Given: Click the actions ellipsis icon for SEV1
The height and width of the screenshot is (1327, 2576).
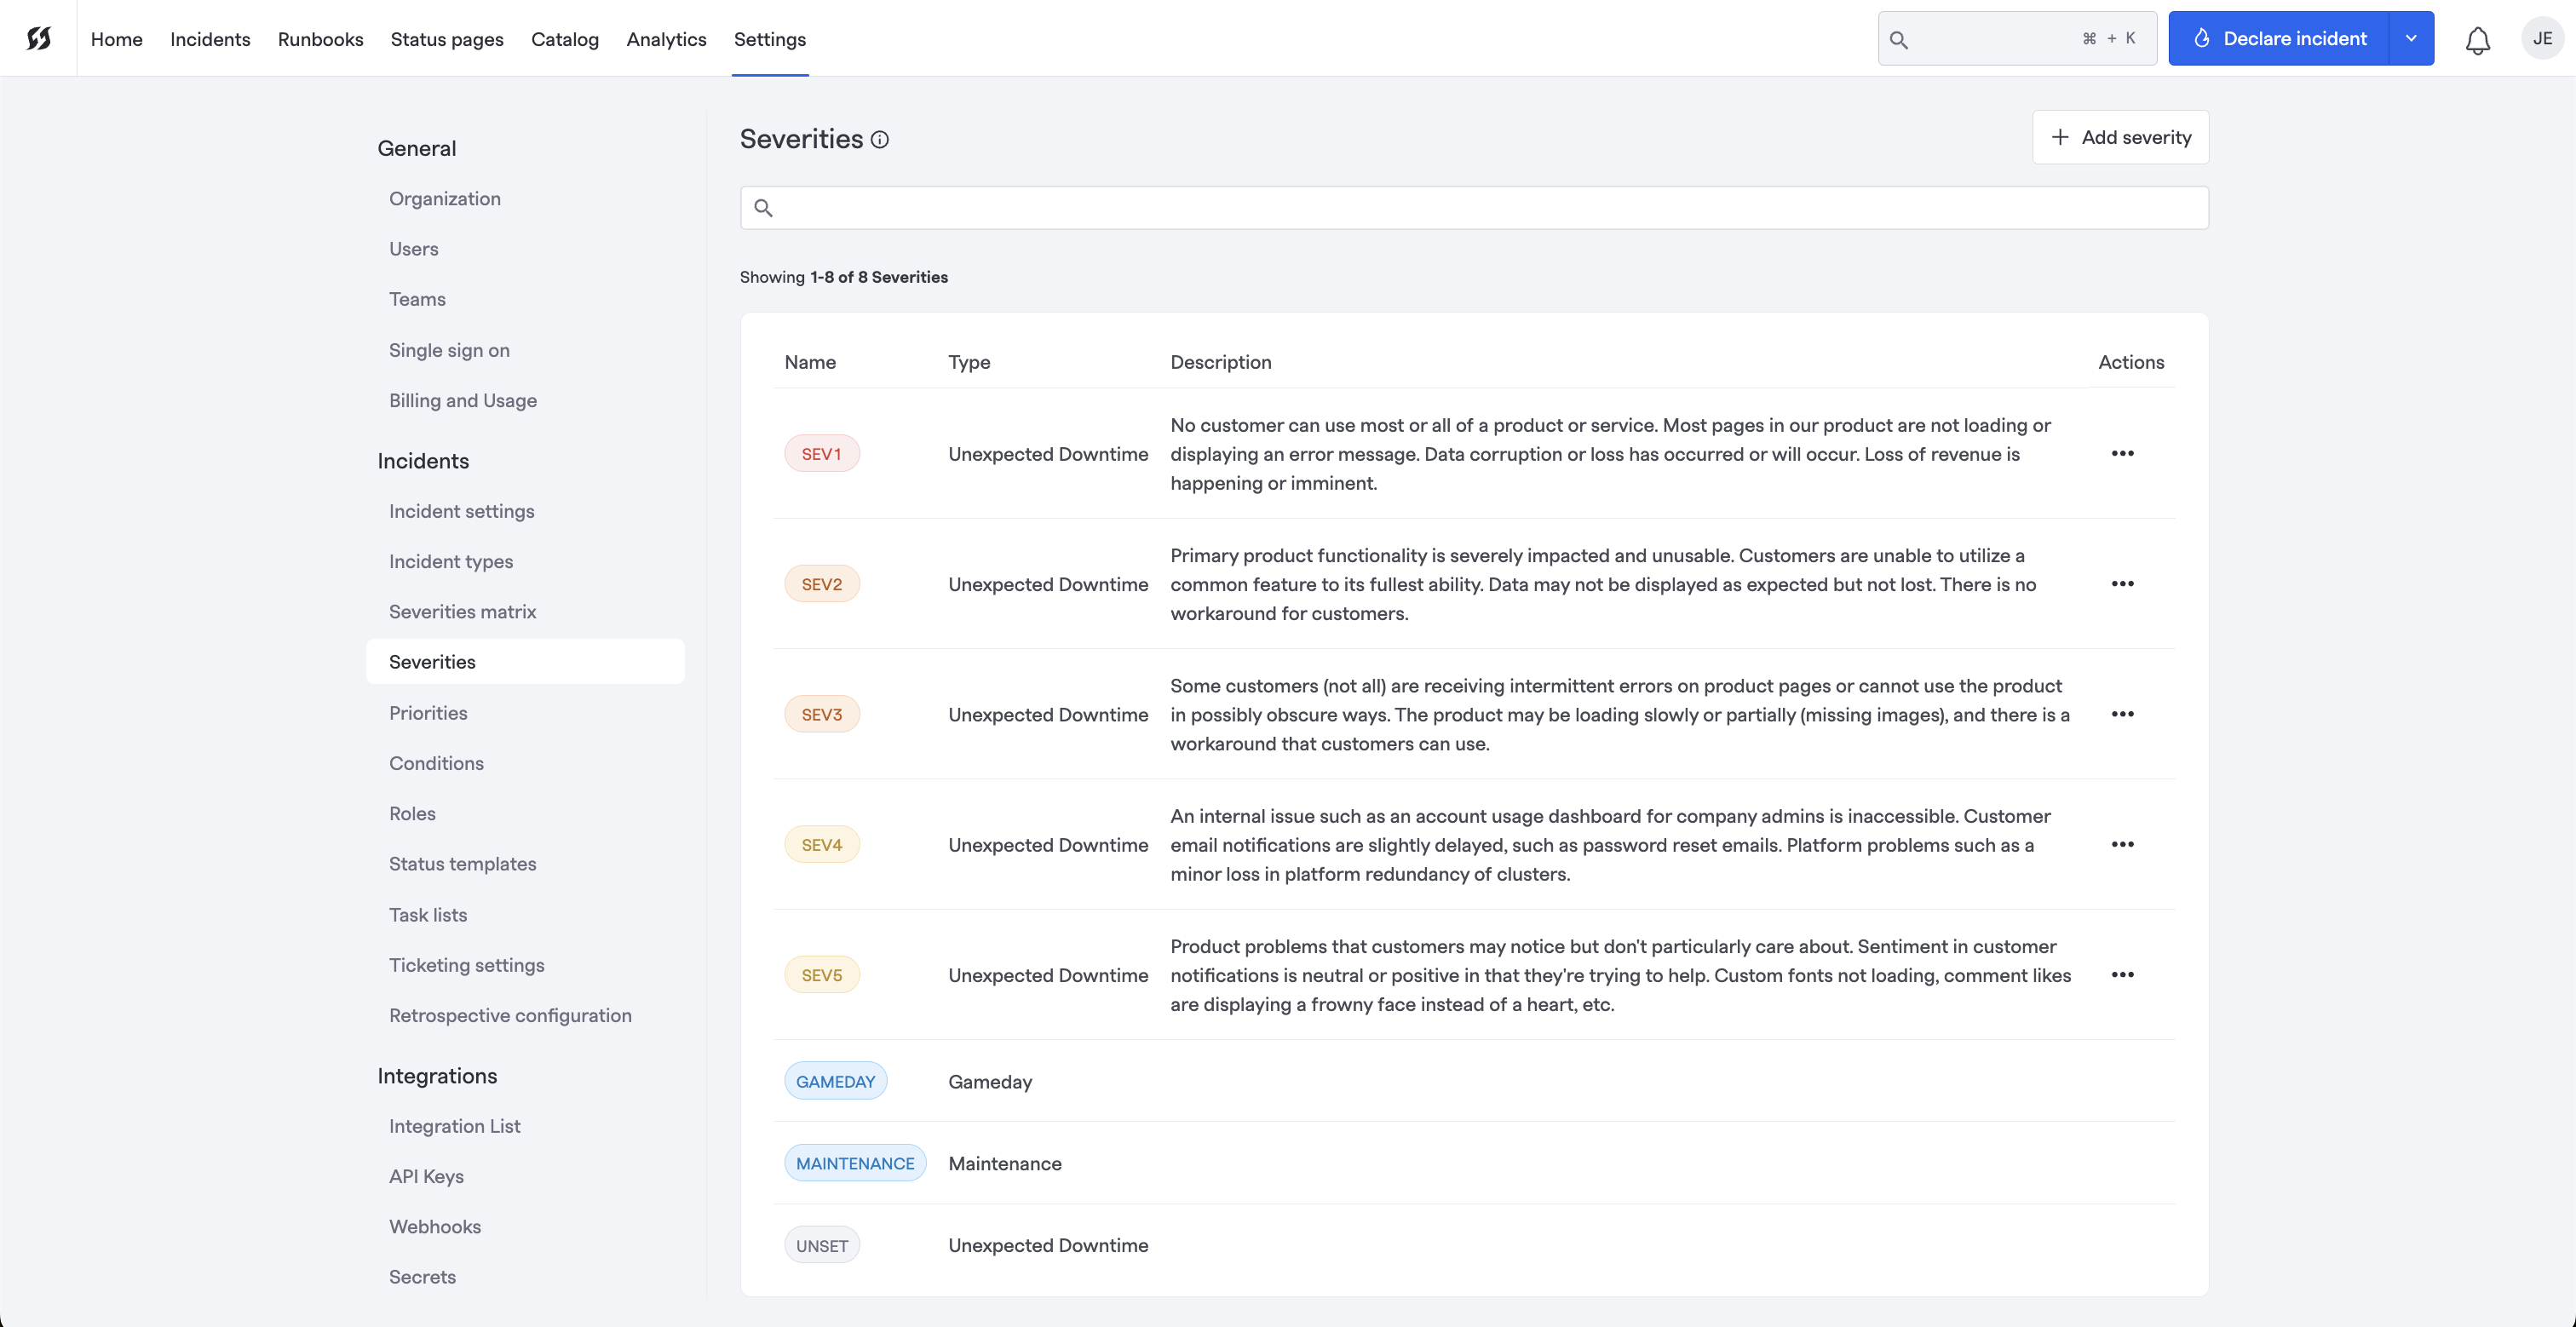Looking at the screenshot, I should [2123, 454].
